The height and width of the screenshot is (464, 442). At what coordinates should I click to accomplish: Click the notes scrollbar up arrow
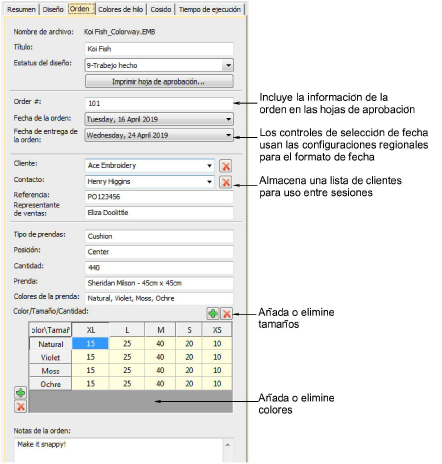tap(228, 445)
